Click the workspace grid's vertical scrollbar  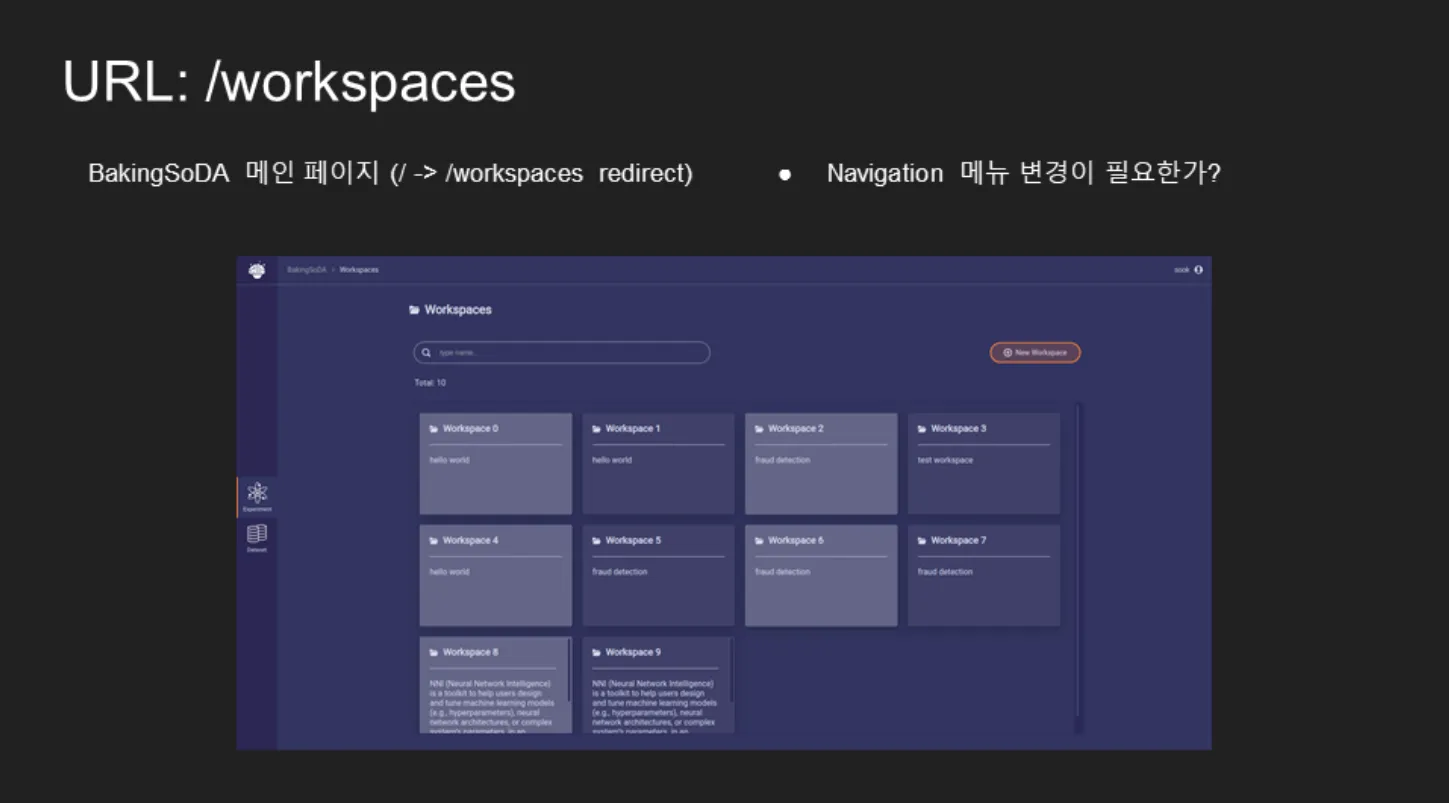pos(1078,560)
